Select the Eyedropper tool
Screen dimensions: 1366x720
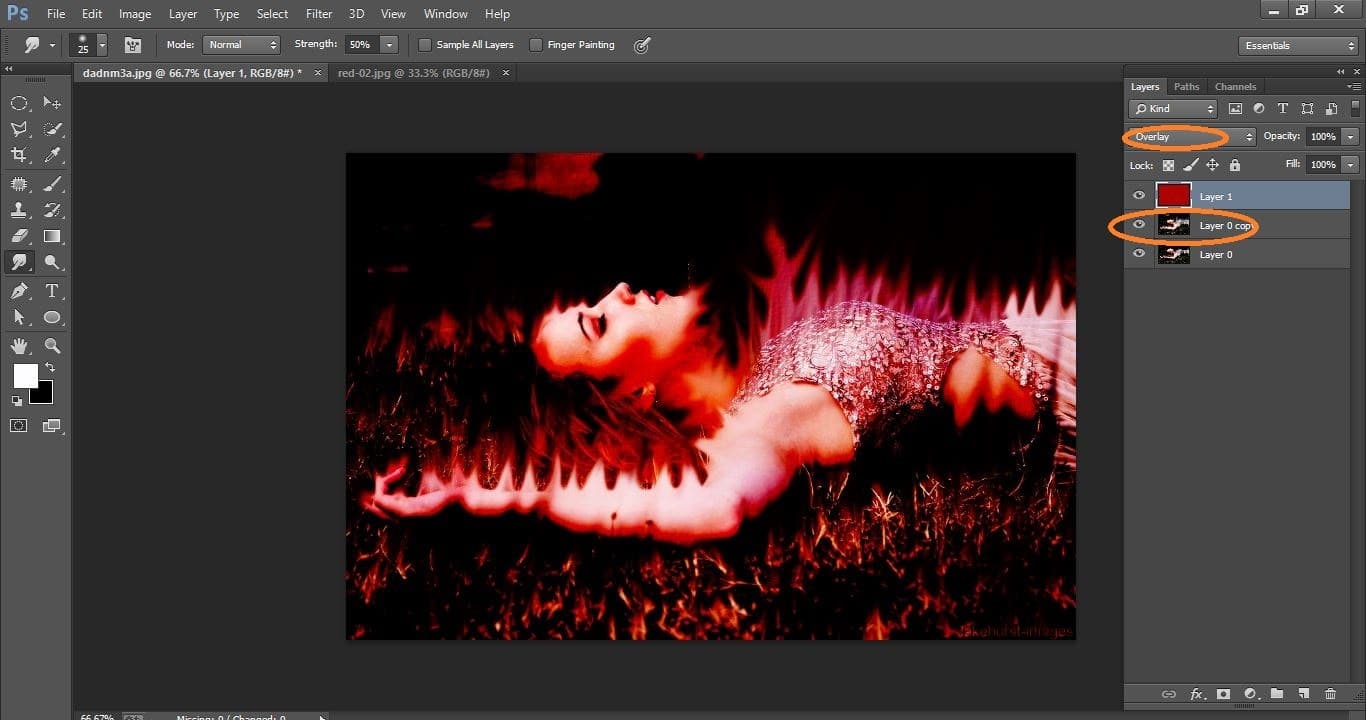point(52,155)
